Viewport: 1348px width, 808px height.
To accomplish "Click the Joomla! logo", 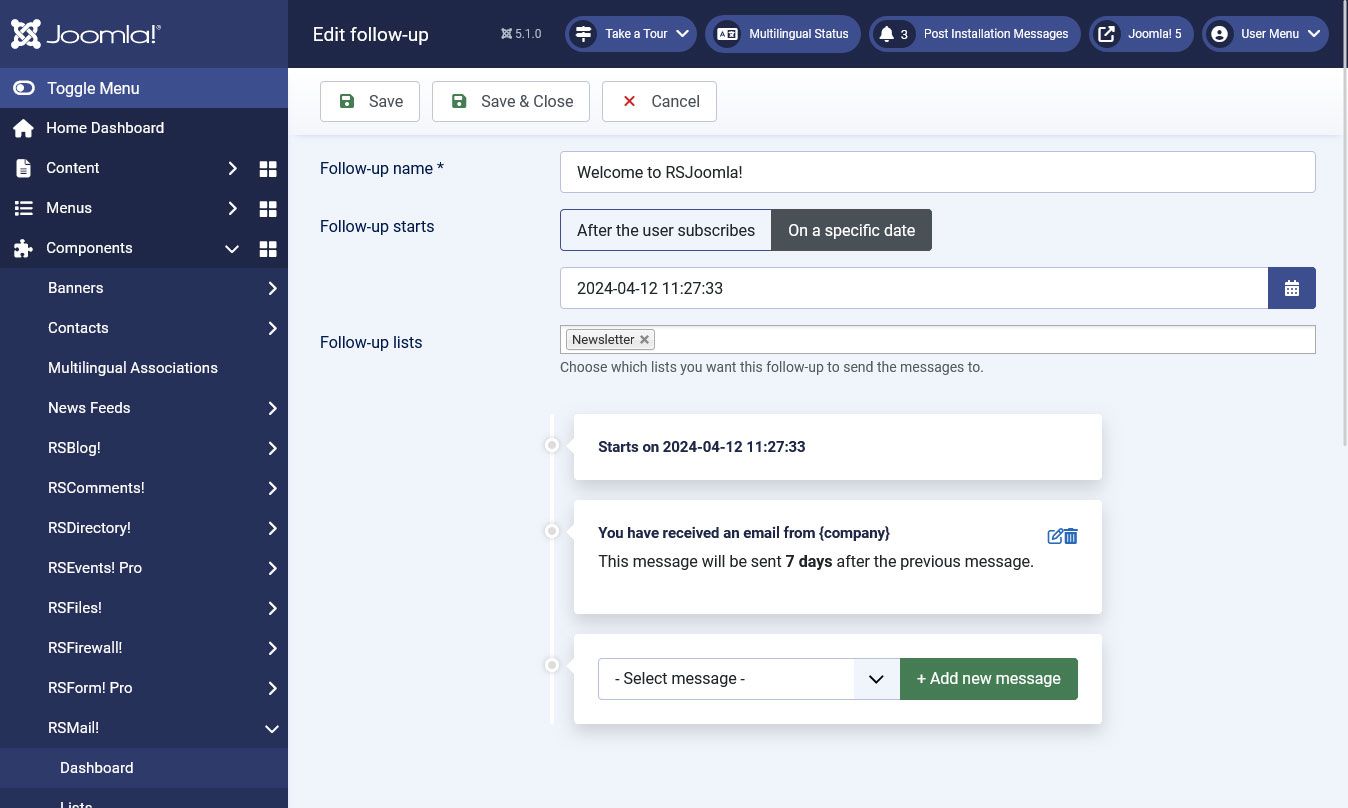I will pyautogui.click(x=86, y=34).
